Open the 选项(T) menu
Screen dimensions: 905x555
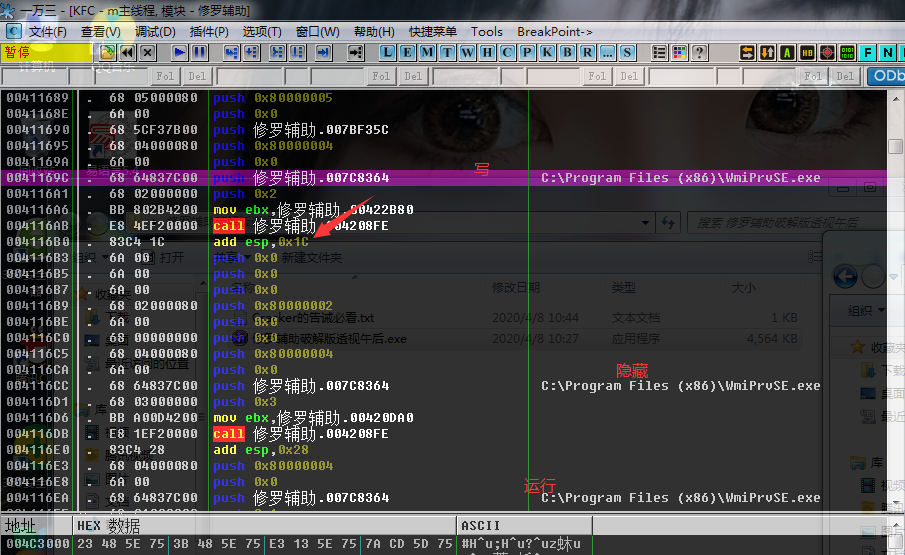[262, 32]
